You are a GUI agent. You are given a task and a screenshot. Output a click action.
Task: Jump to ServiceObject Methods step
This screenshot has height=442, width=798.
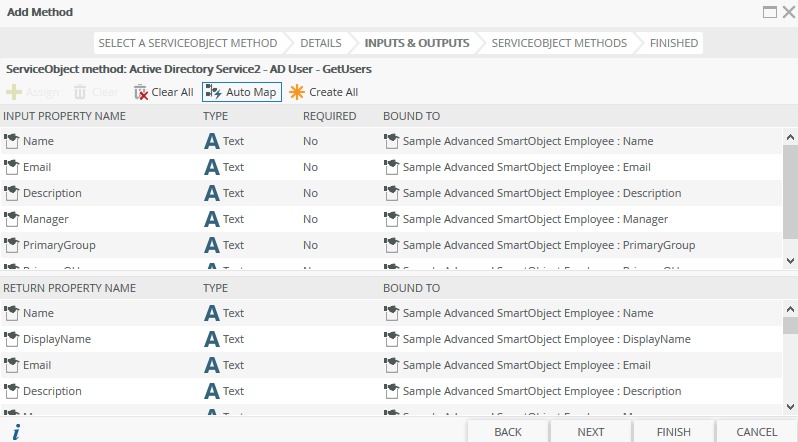pyautogui.click(x=559, y=43)
